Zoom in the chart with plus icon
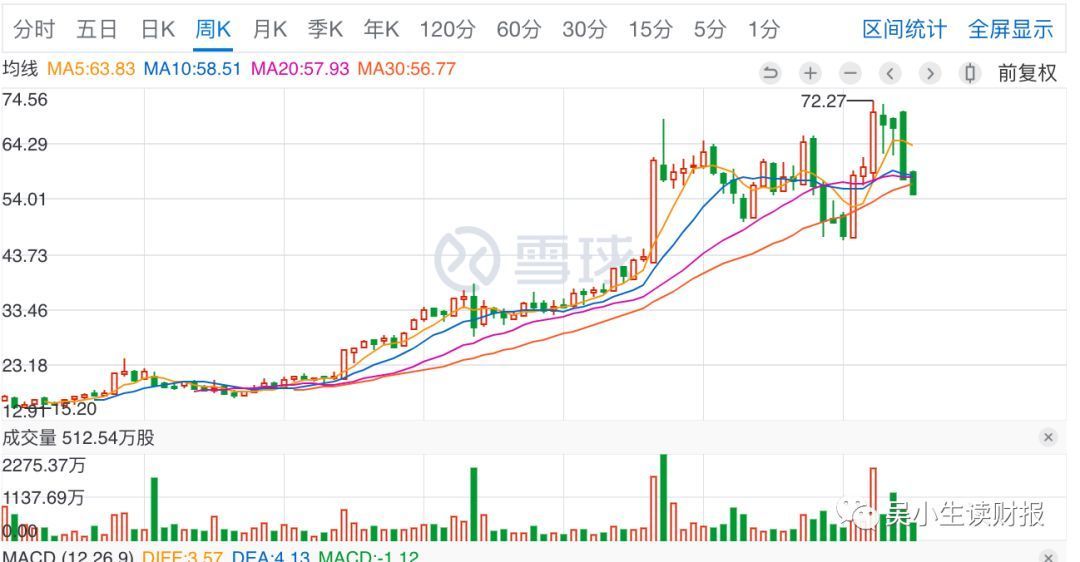 810,73
